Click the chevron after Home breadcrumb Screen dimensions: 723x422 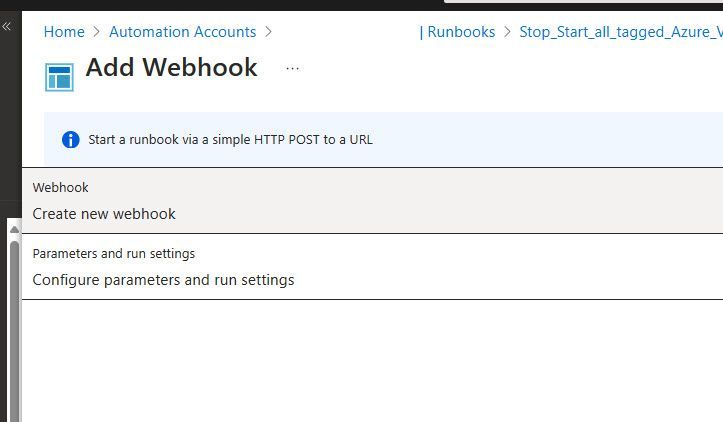[97, 32]
